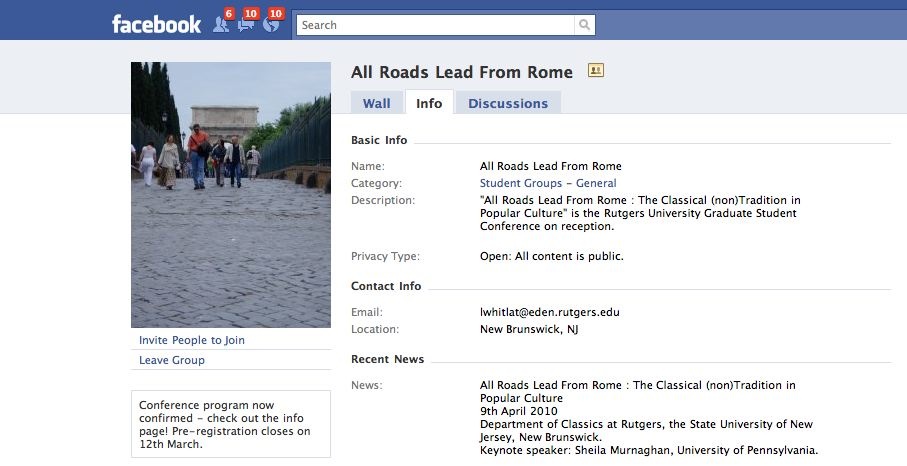Click the group icon beside the title
This screenshot has height=466, width=907.
point(596,71)
